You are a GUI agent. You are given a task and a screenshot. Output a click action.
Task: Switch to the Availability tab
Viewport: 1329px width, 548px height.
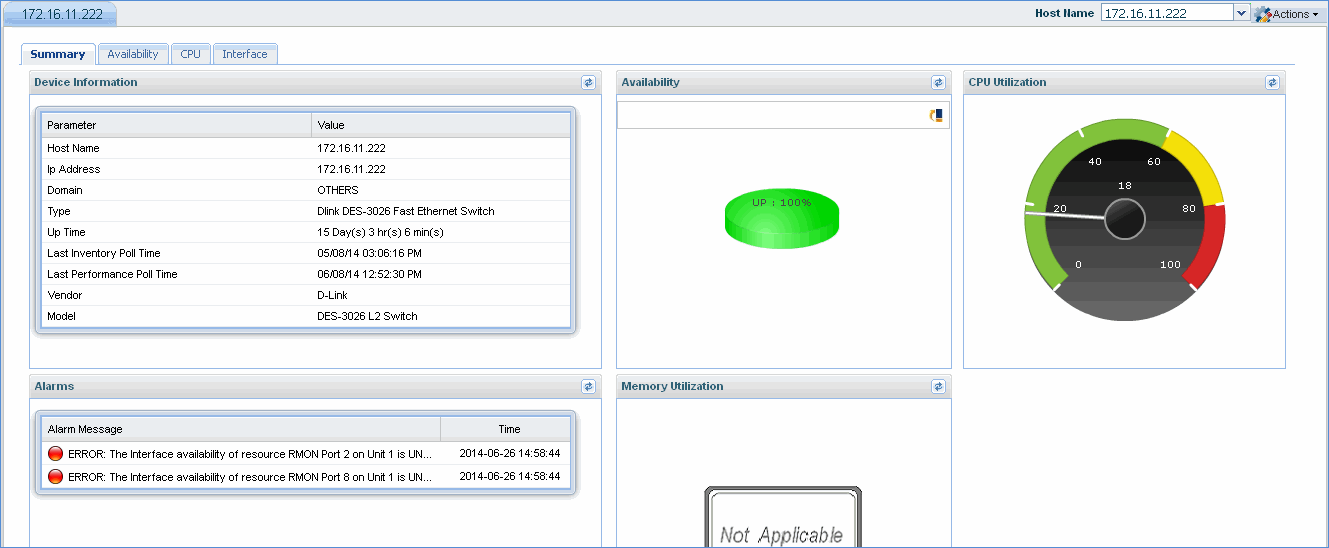point(133,54)
